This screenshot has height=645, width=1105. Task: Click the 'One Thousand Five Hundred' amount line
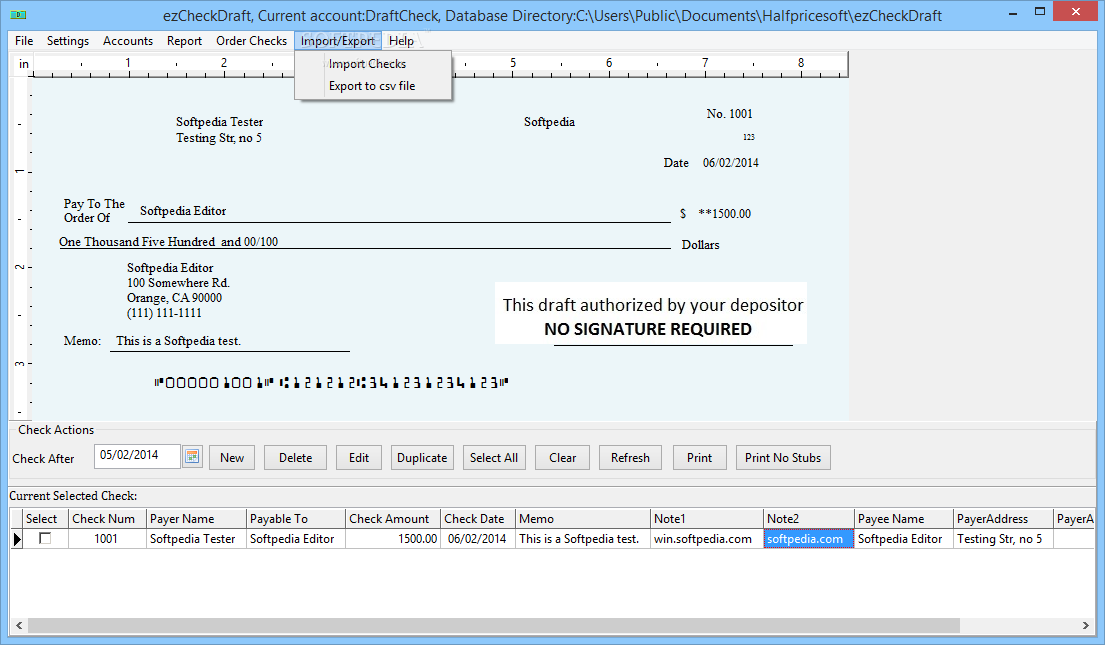pyautogui.click(x=168, y=242)
